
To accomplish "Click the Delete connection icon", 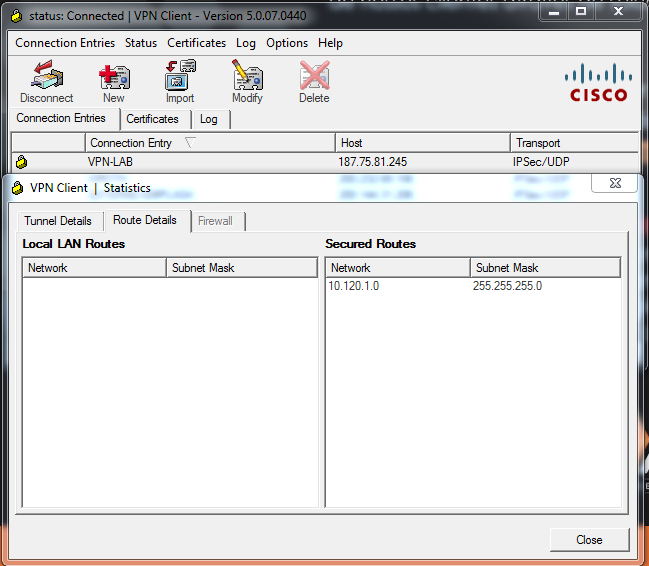I will pyautogui.click(x=314, y=81).
